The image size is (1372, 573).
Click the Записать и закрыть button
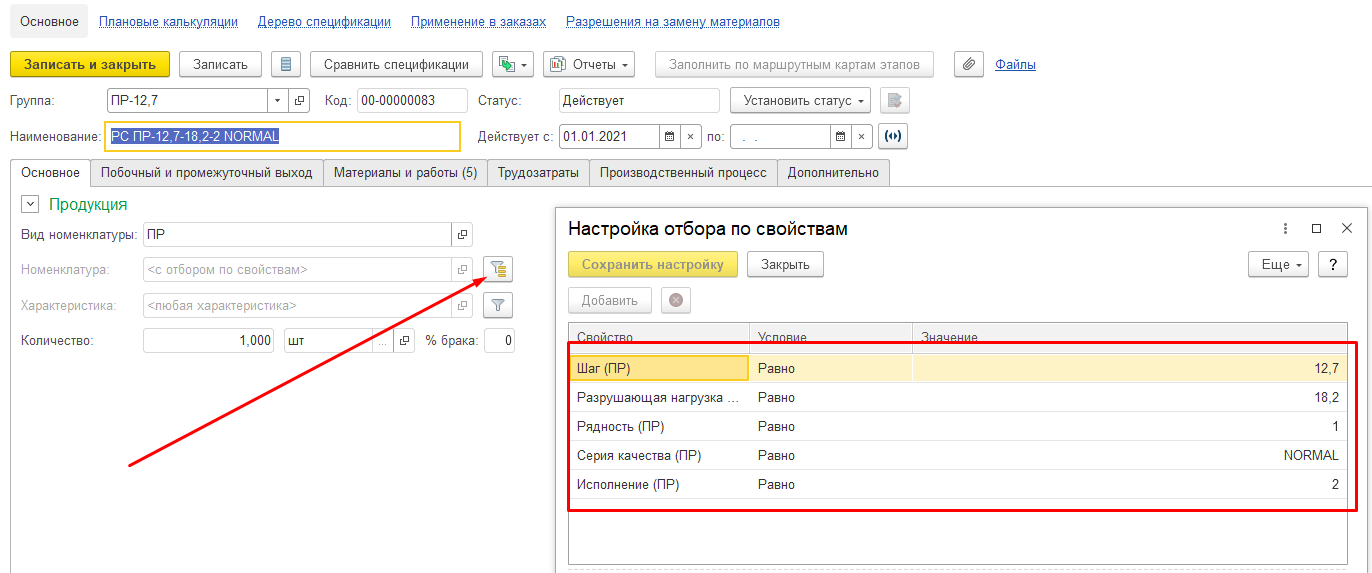90,64
